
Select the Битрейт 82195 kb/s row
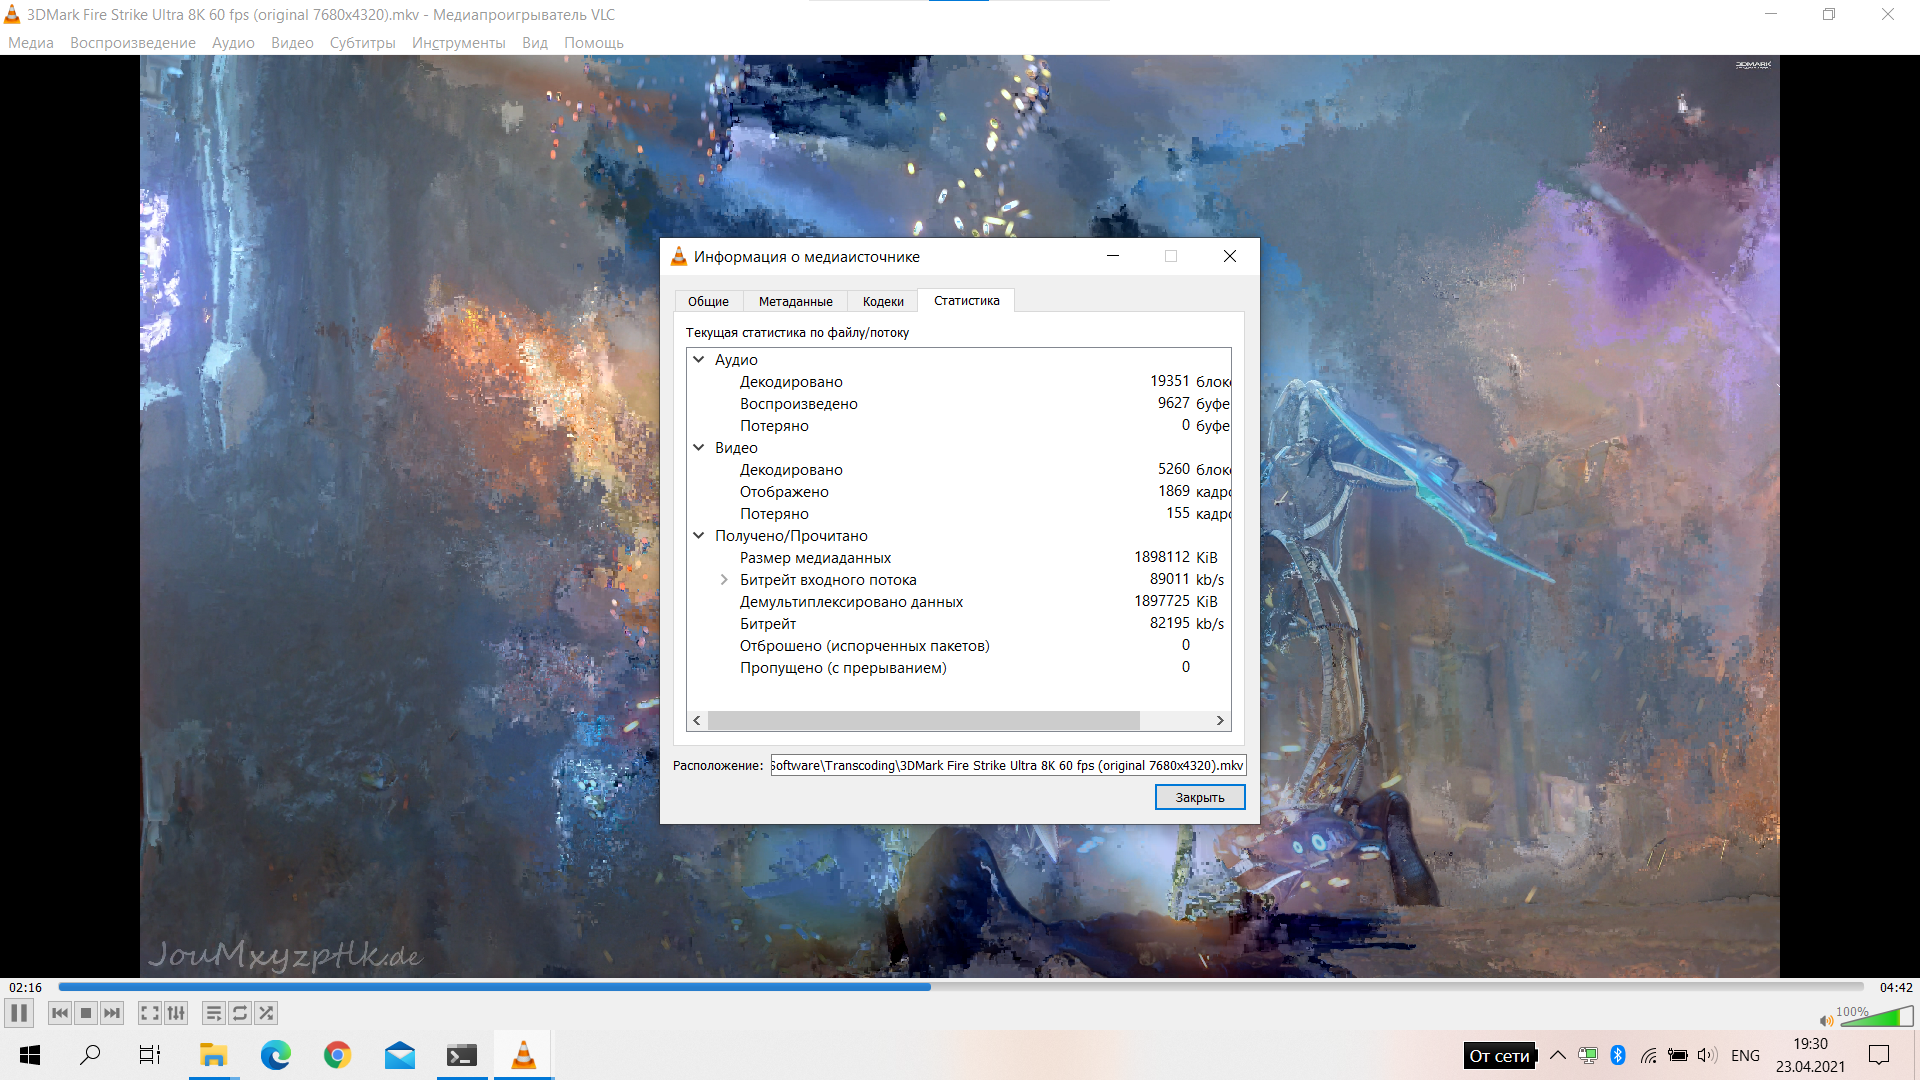(x=959, y=624)
